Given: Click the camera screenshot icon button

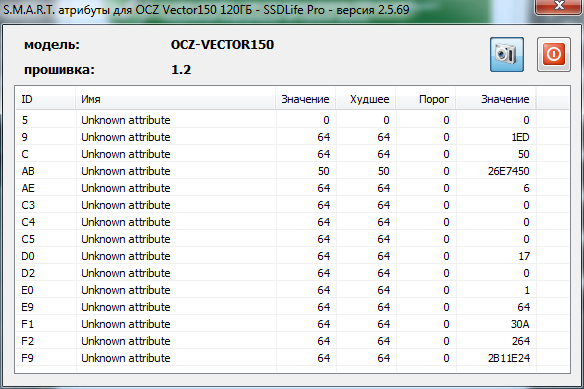Looking at the screenshot, I should pyautogui.click(x=507, y=54).
